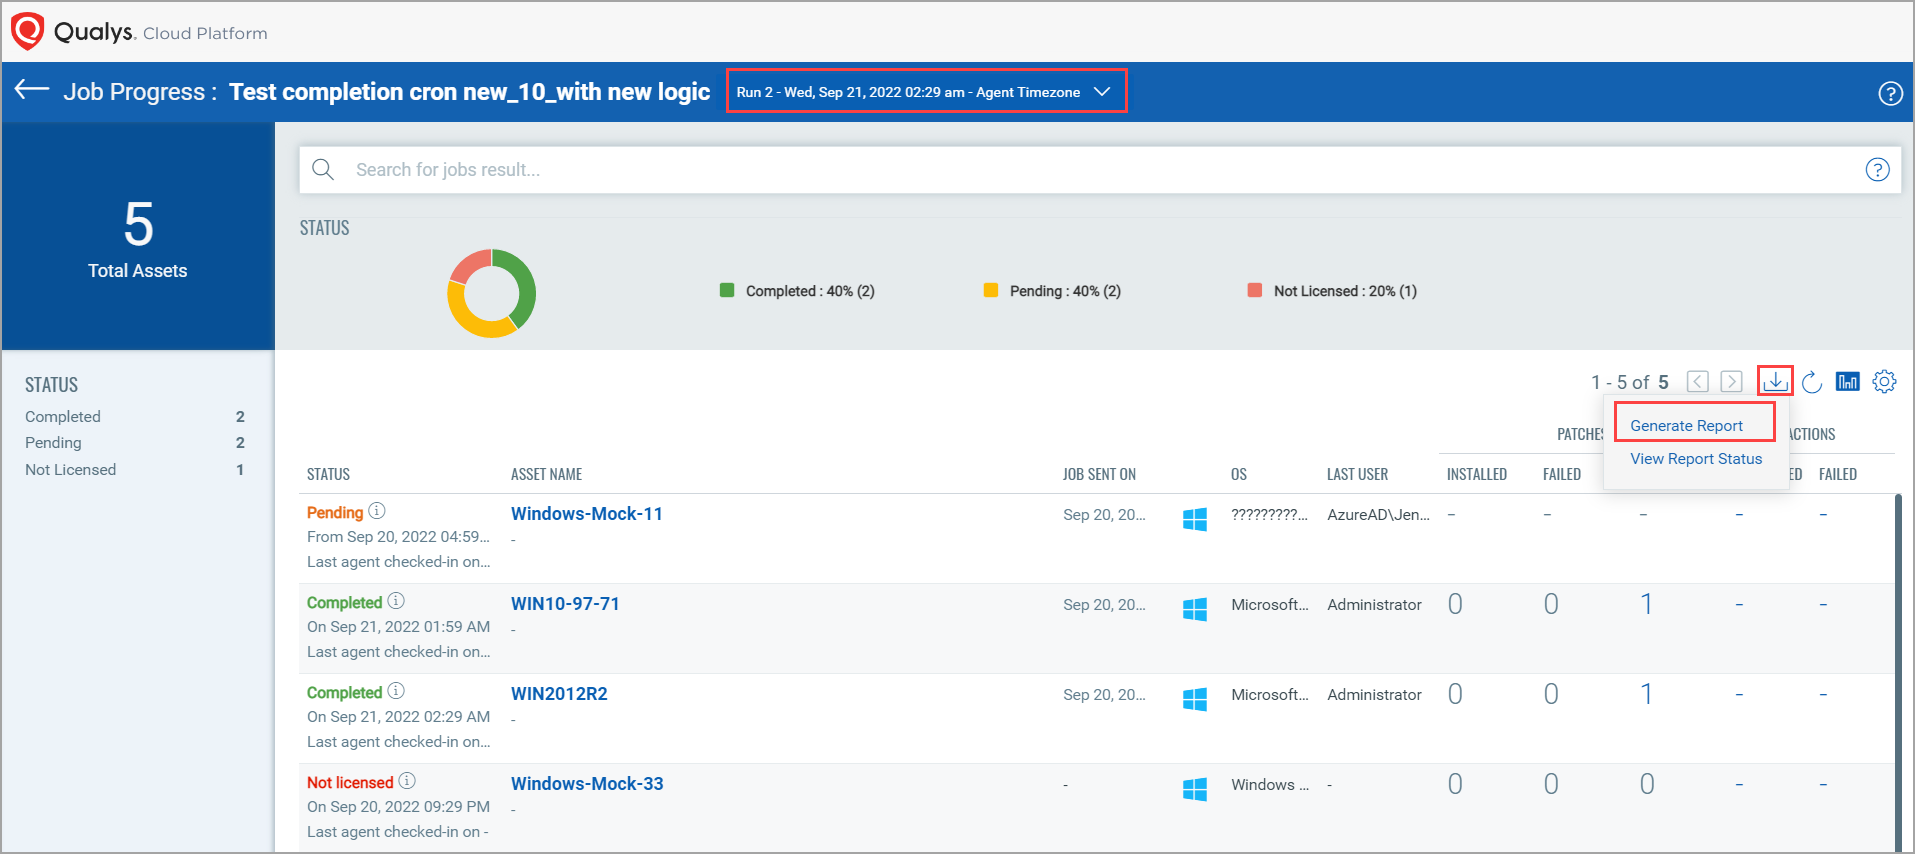This screenshot has width=1915, height=854.
Task: Click Not Licensed 20% legend swatch
Action: [x=1255, y=290]
